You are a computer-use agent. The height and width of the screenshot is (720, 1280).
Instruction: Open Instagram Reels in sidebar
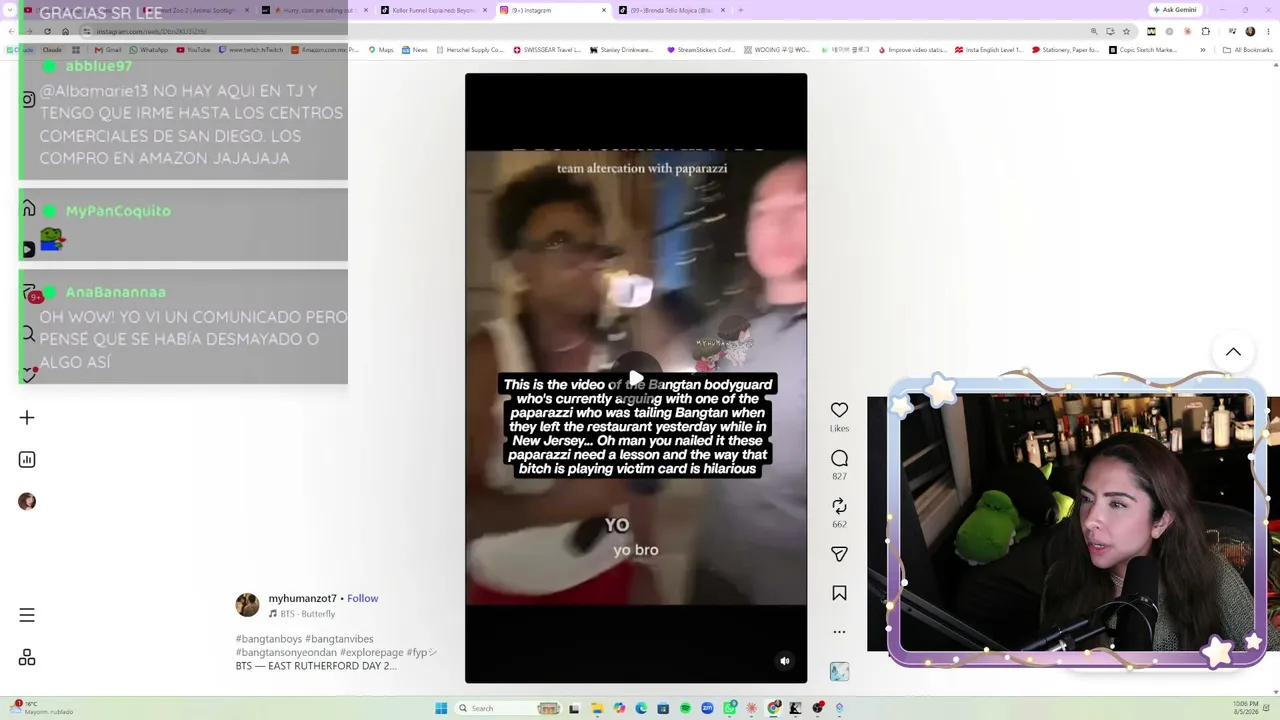pos(28,249)
